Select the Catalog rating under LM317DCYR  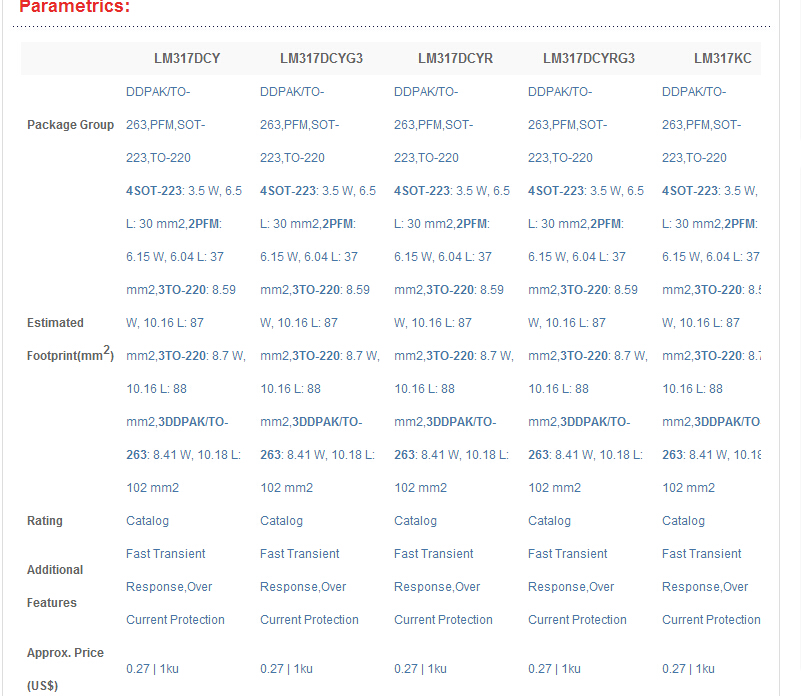[415, 521]
